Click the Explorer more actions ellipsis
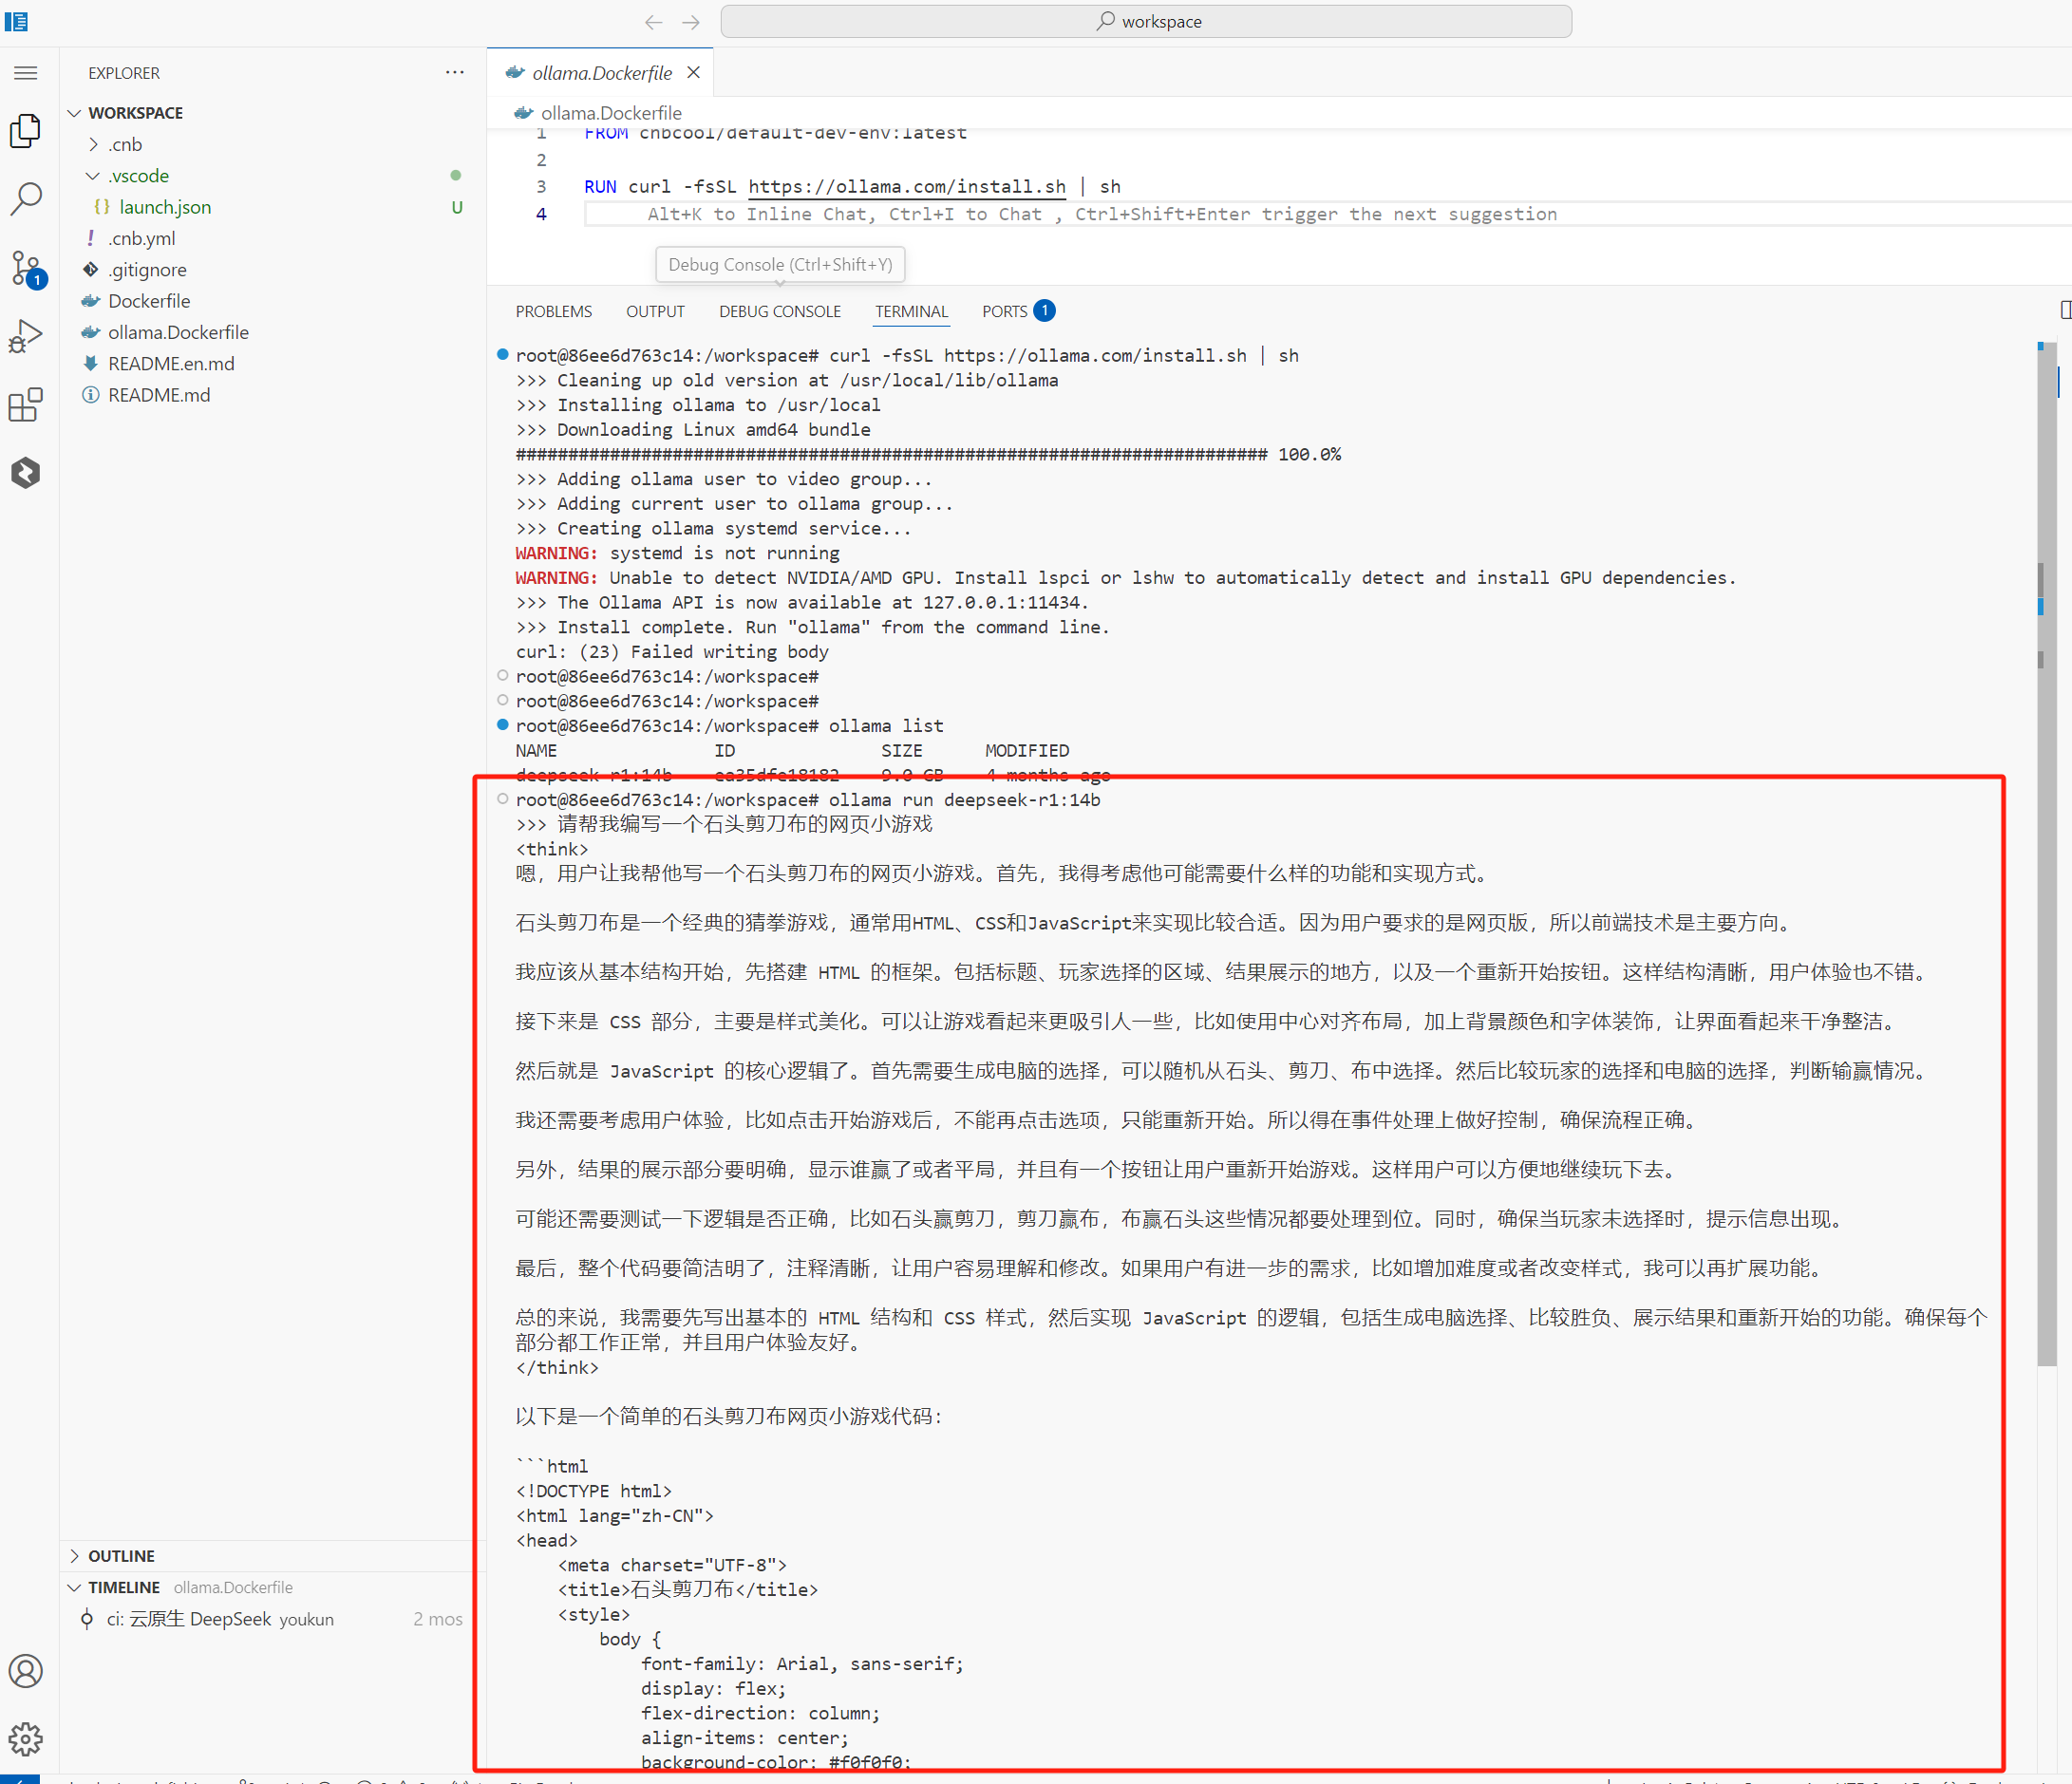Viewport: 2072px width, 1784px height. tap(455, 73)
